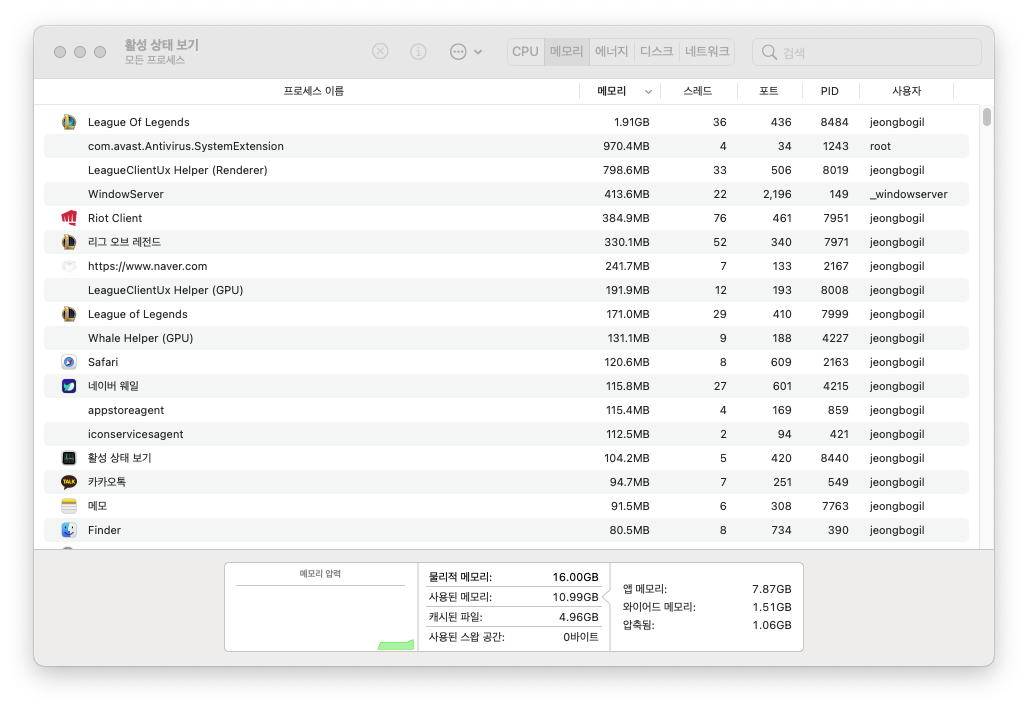Viewport: 1028px width, 708px height.
Task: Click the 와이어드 메모리 1.51GB entry
Action: pyautogui.click(x=707, y=607)
